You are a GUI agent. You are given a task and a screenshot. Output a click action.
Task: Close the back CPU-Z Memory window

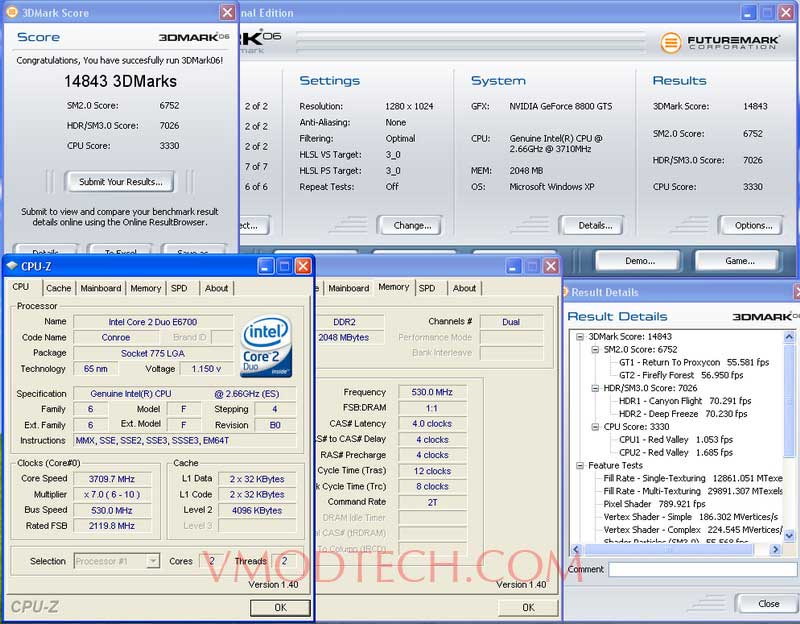point(551,266)
